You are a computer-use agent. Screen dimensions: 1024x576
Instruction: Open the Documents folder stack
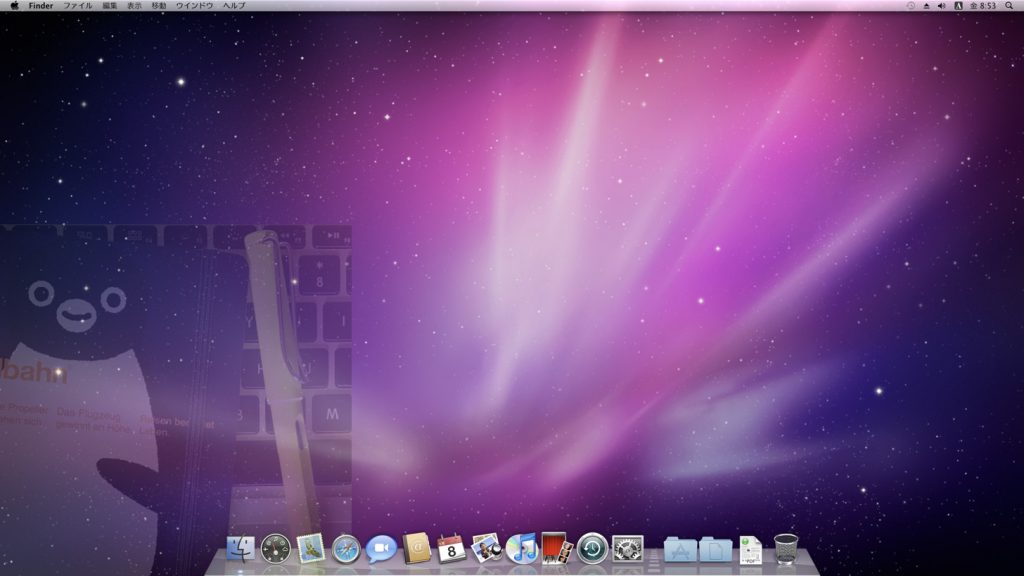[x=716, y=549]
